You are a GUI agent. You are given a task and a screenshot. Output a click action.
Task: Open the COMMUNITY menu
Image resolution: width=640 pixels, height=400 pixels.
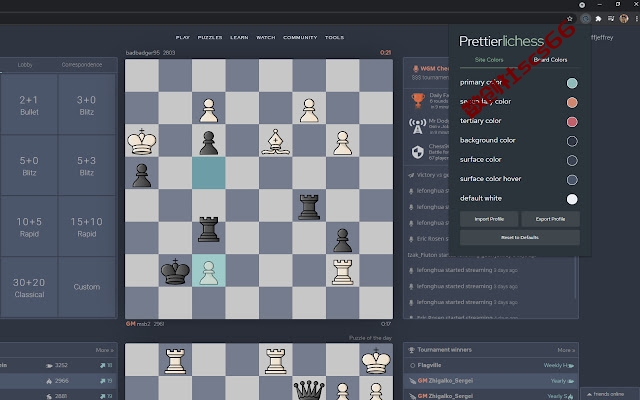coord(300,38)
